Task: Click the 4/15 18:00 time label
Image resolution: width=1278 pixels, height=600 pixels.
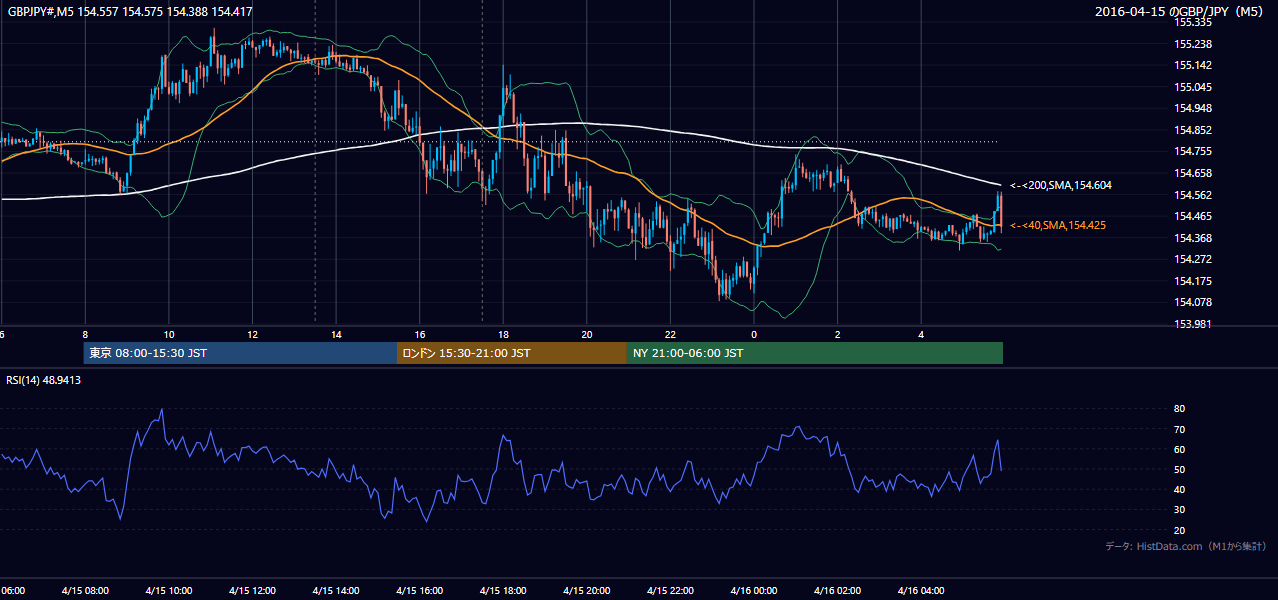Action: coord(503,591)
